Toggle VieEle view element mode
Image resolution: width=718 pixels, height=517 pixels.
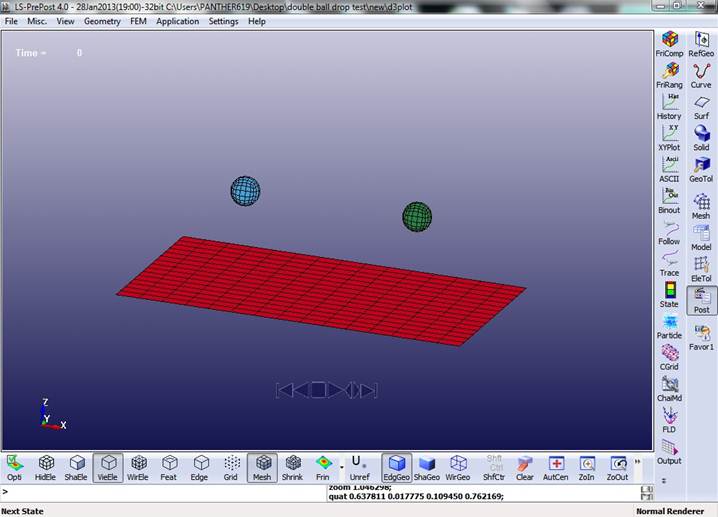pos(108,468)
